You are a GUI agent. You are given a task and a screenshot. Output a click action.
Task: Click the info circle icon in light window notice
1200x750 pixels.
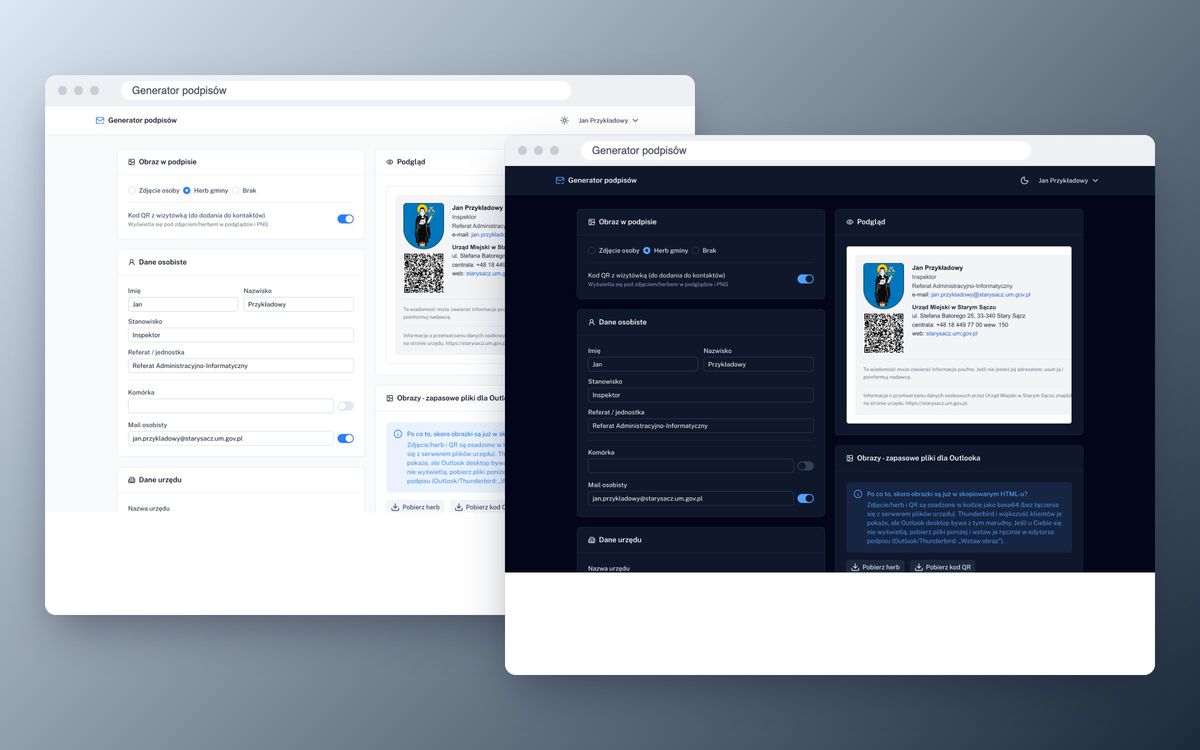[397, 434]
